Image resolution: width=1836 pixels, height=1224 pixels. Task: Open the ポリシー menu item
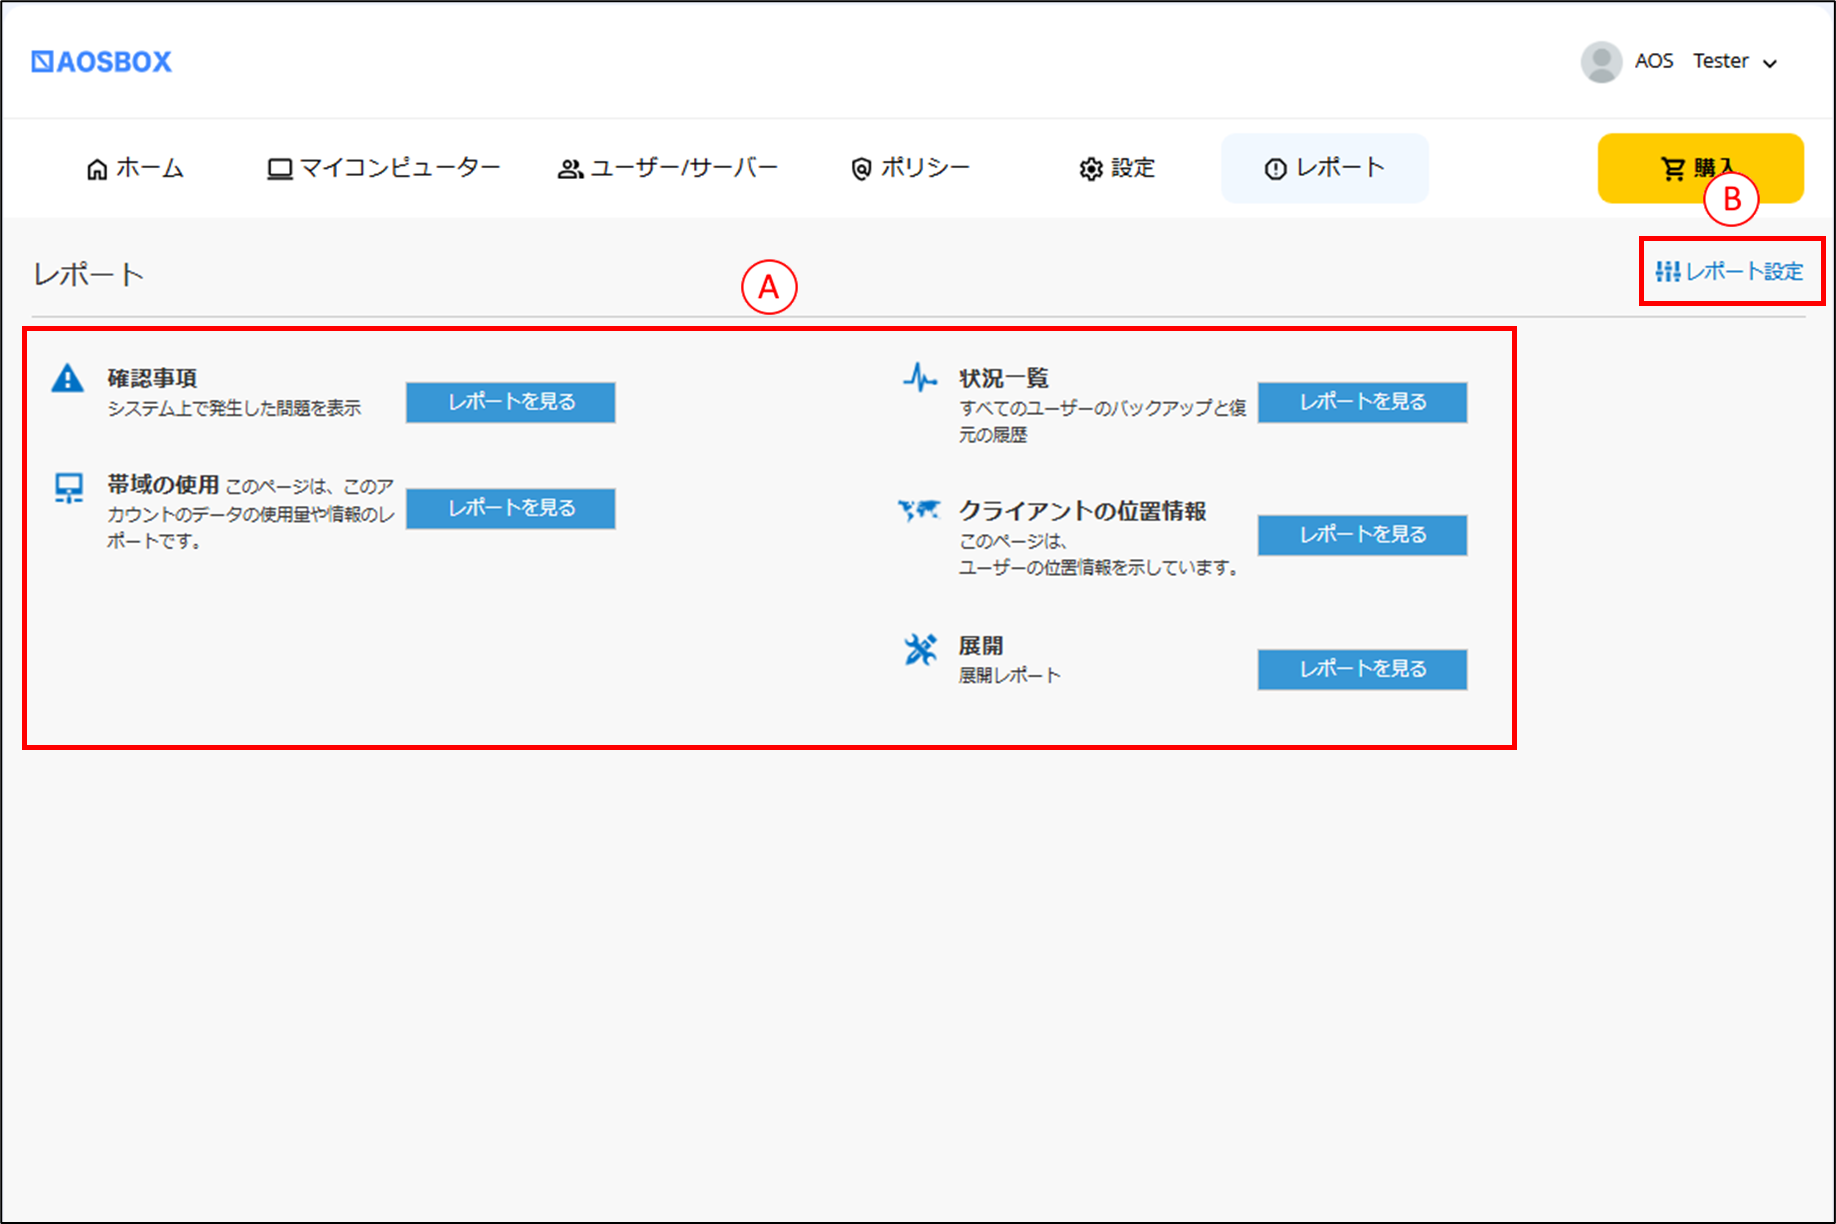pos(910,168)
